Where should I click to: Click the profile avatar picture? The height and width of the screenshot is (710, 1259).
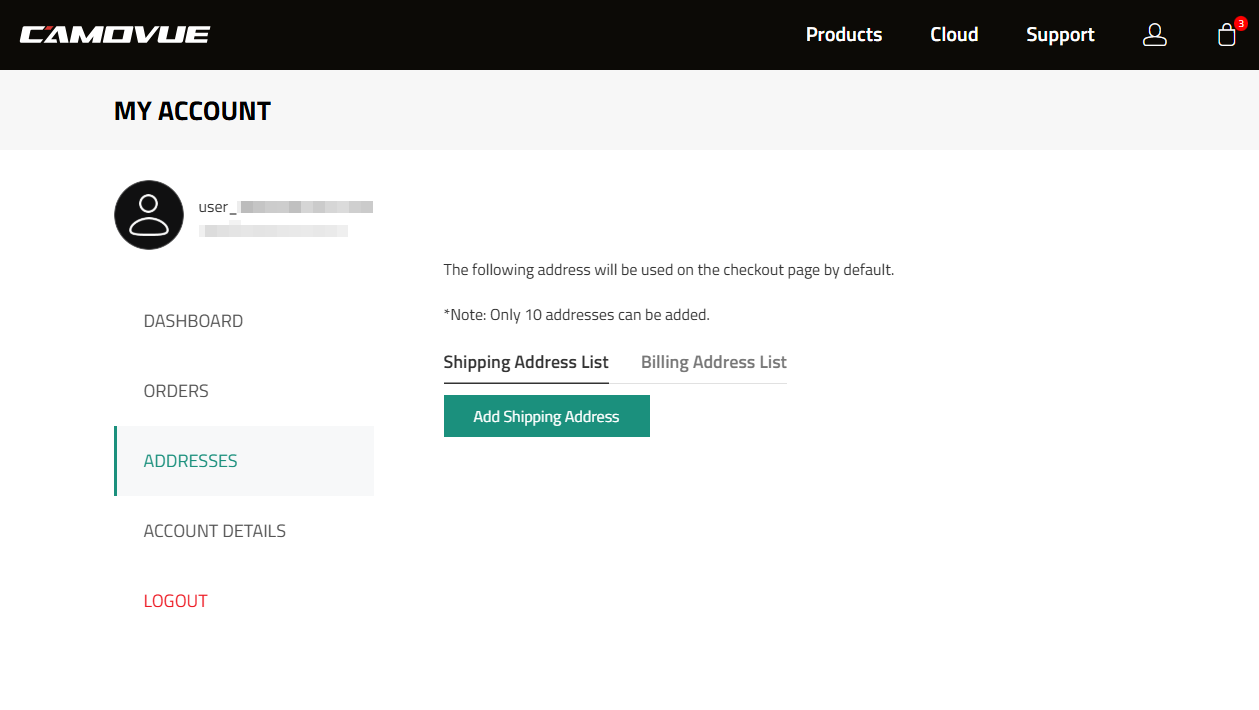(x=149, y=215)
